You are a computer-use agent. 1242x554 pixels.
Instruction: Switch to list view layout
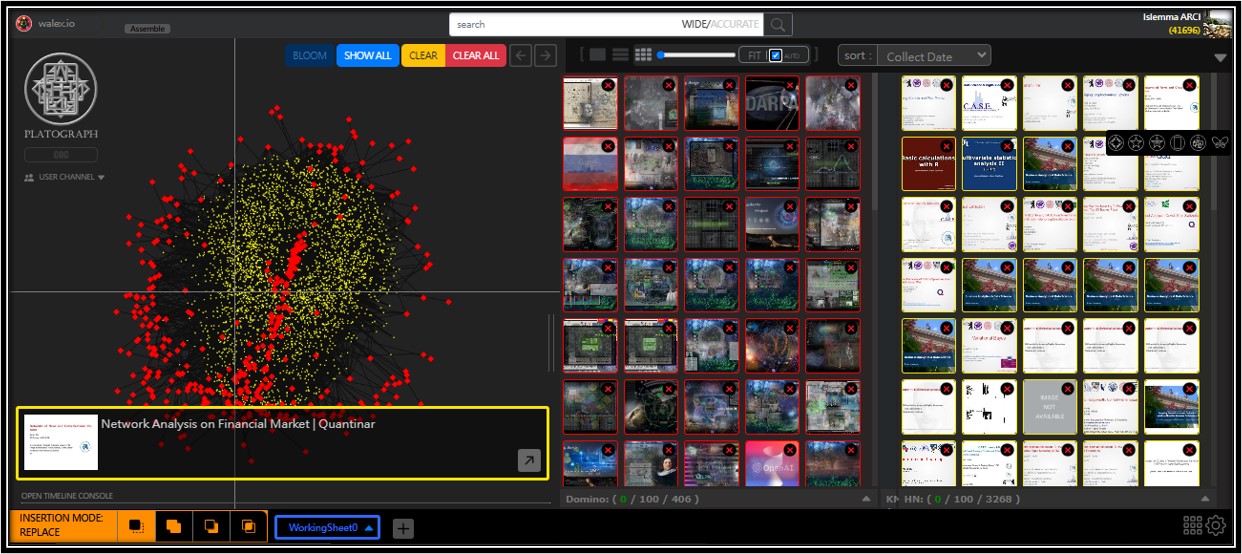pos(621,55)
